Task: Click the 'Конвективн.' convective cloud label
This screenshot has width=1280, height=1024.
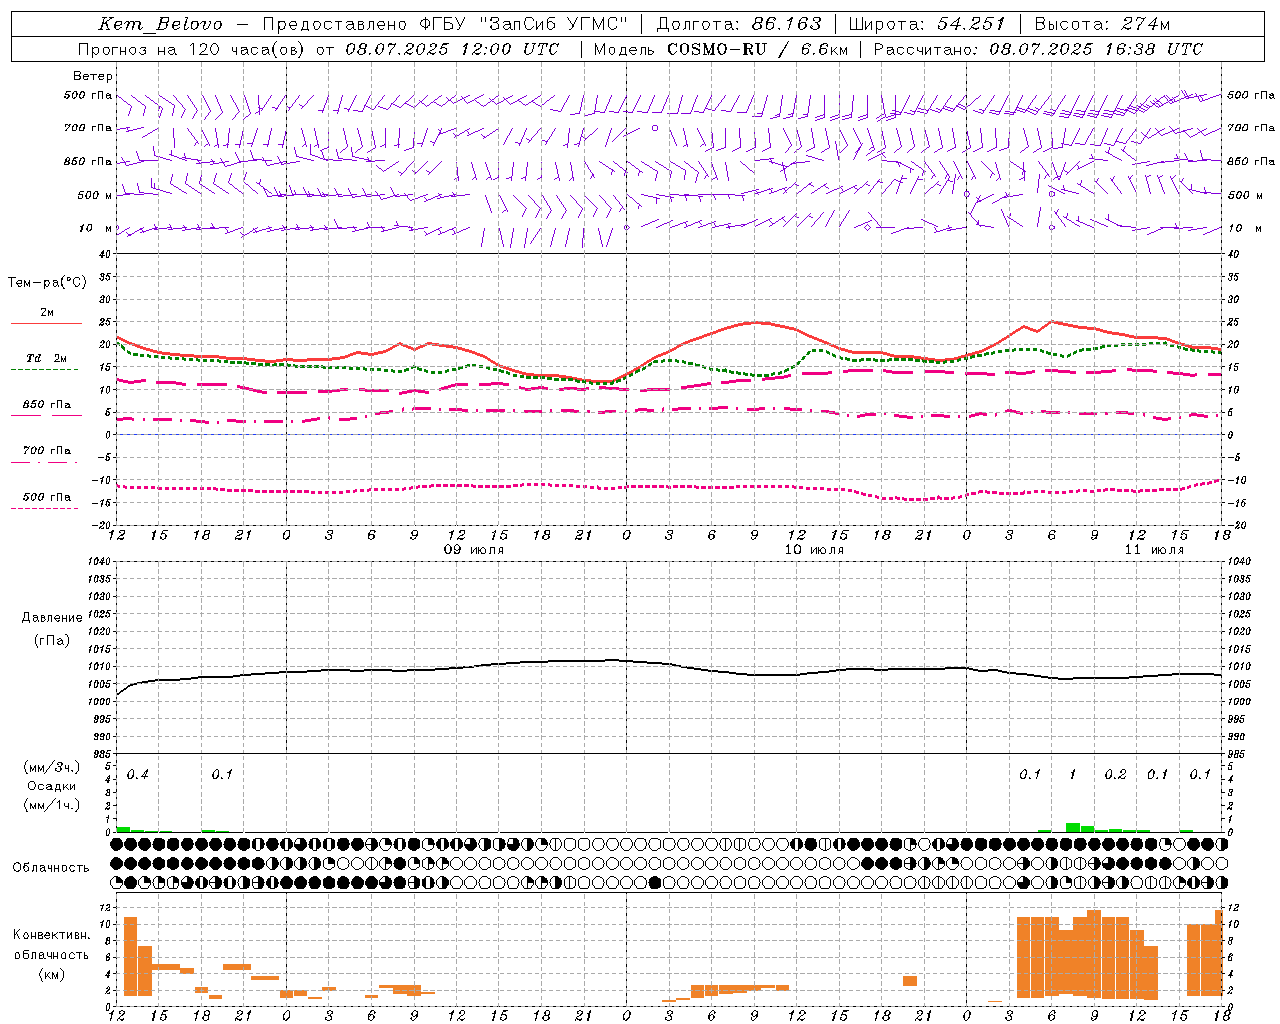Action: (x=52, y=935)
